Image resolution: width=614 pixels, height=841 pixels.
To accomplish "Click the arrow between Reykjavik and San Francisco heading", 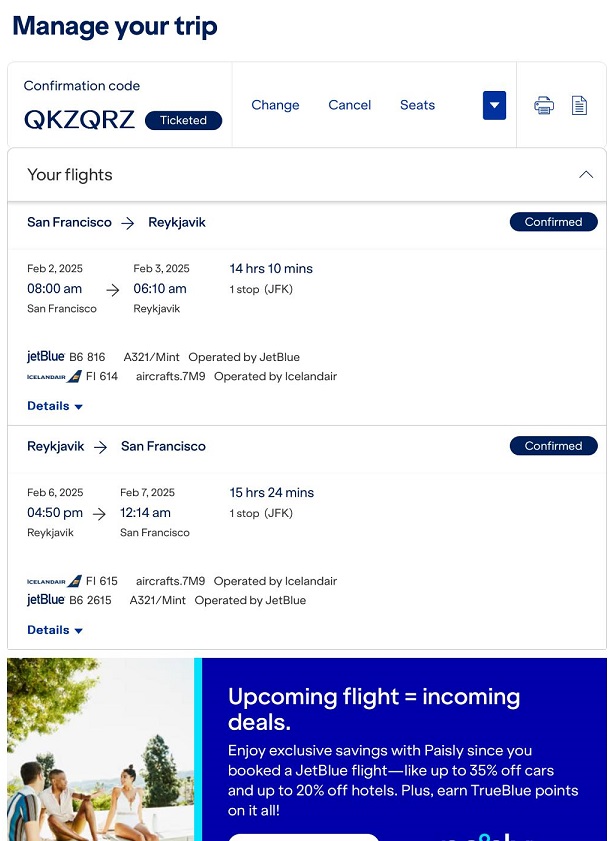I will [x=100, y=447].
